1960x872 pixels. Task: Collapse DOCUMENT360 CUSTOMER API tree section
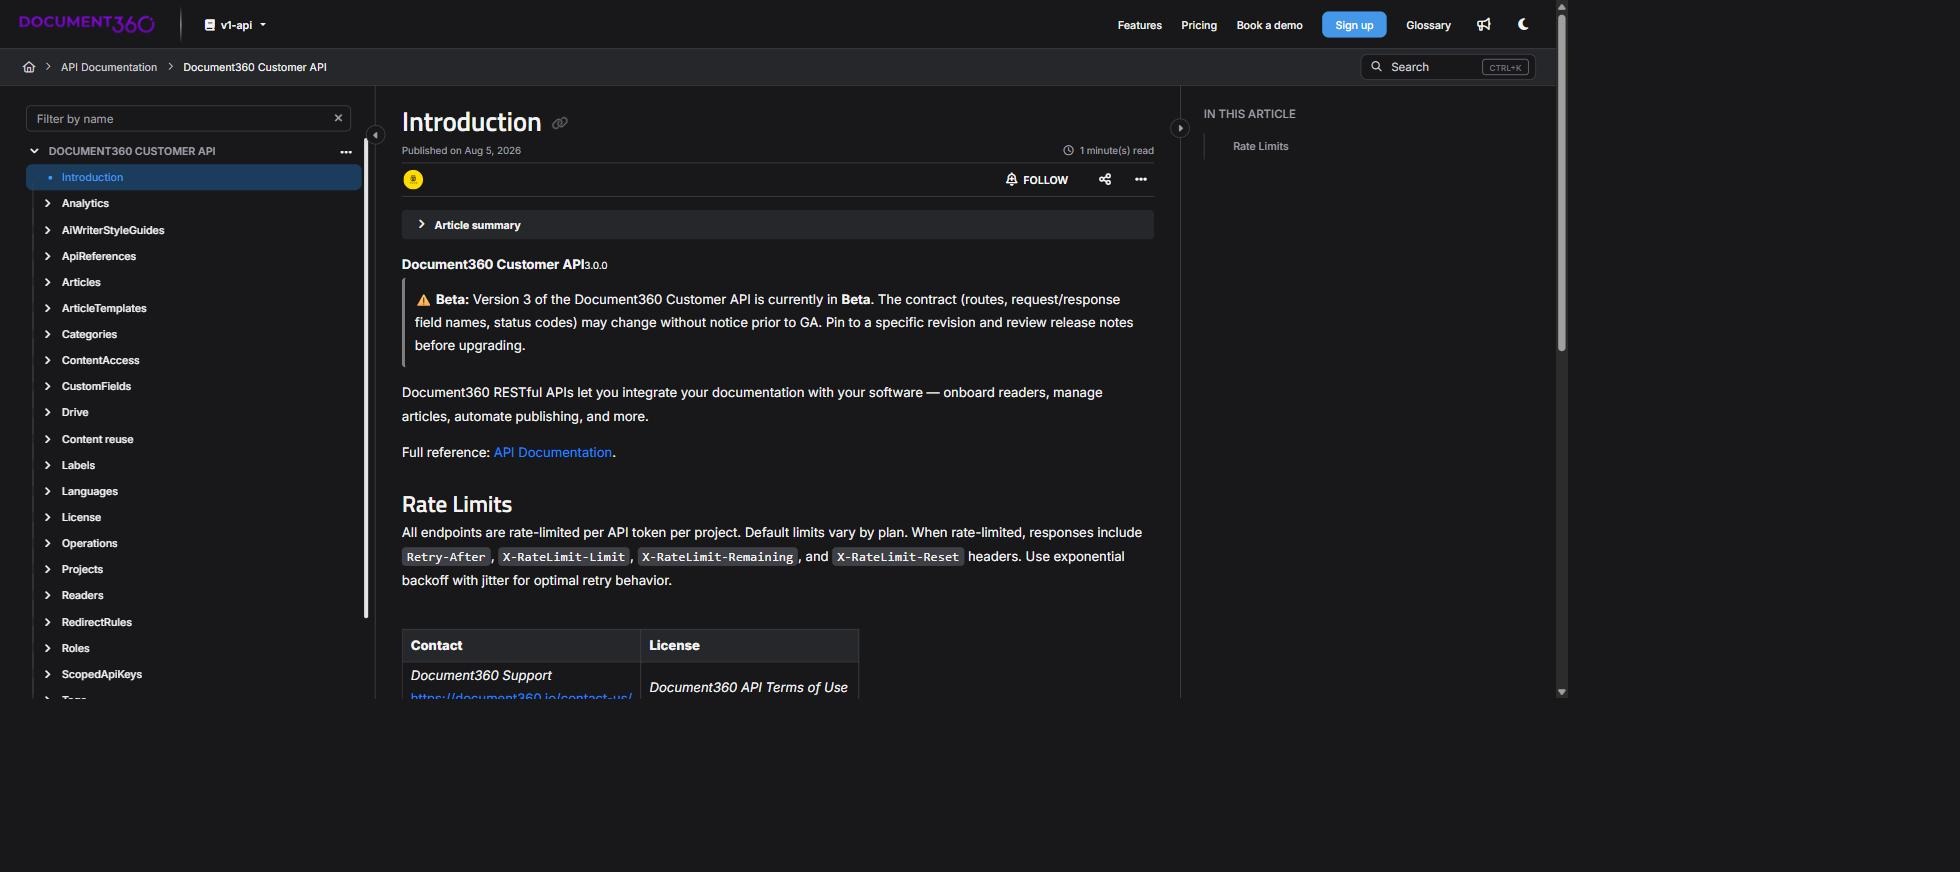coord(34,151)
